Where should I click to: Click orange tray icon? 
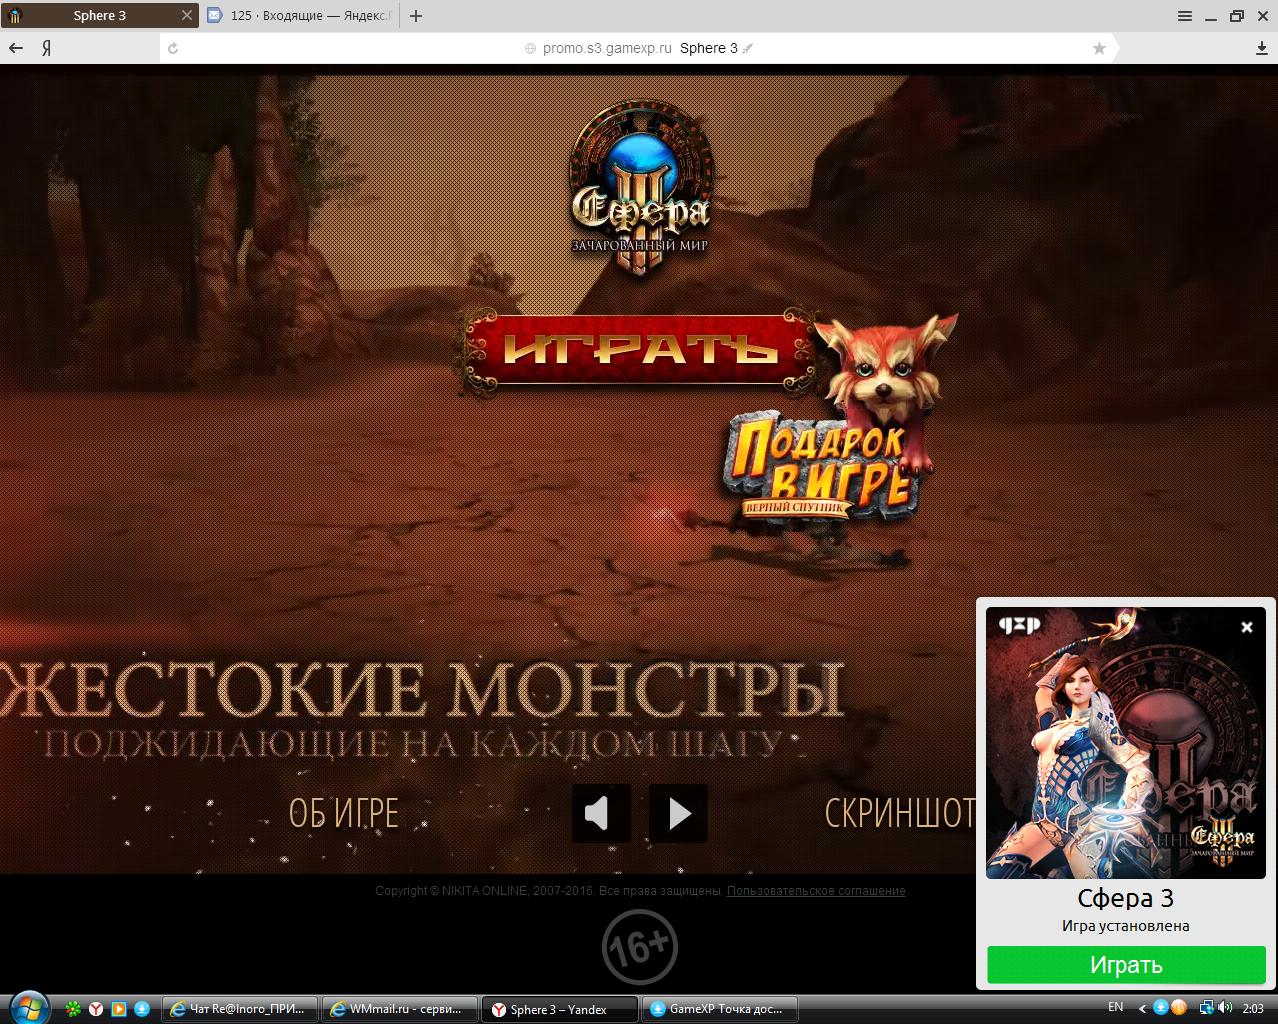(1178, 1007)
